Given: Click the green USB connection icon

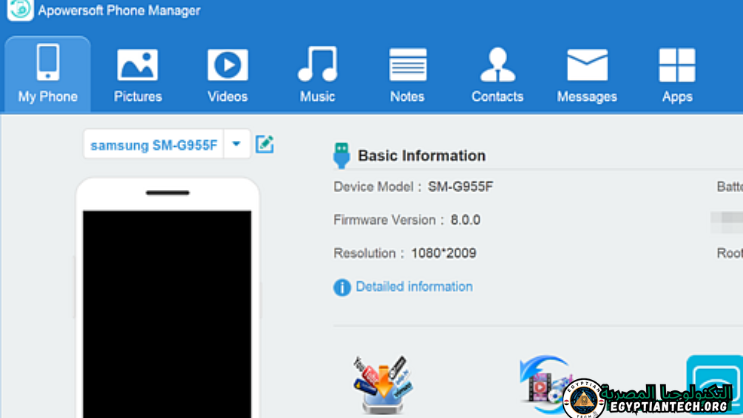Looking at the screenshot, I should (341, 155).
